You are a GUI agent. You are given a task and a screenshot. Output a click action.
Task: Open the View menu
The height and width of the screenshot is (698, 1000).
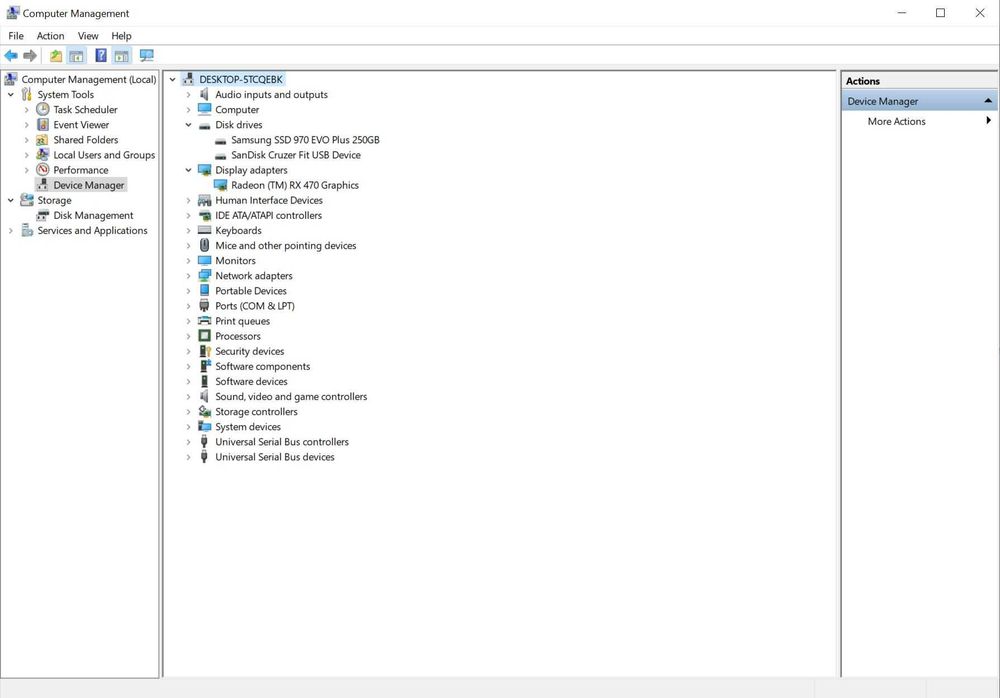(x=88, y=36)
